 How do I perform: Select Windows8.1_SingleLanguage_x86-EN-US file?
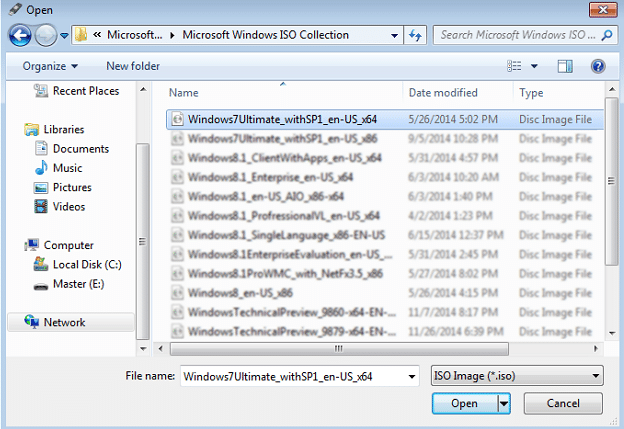click(x=384, y=235)
